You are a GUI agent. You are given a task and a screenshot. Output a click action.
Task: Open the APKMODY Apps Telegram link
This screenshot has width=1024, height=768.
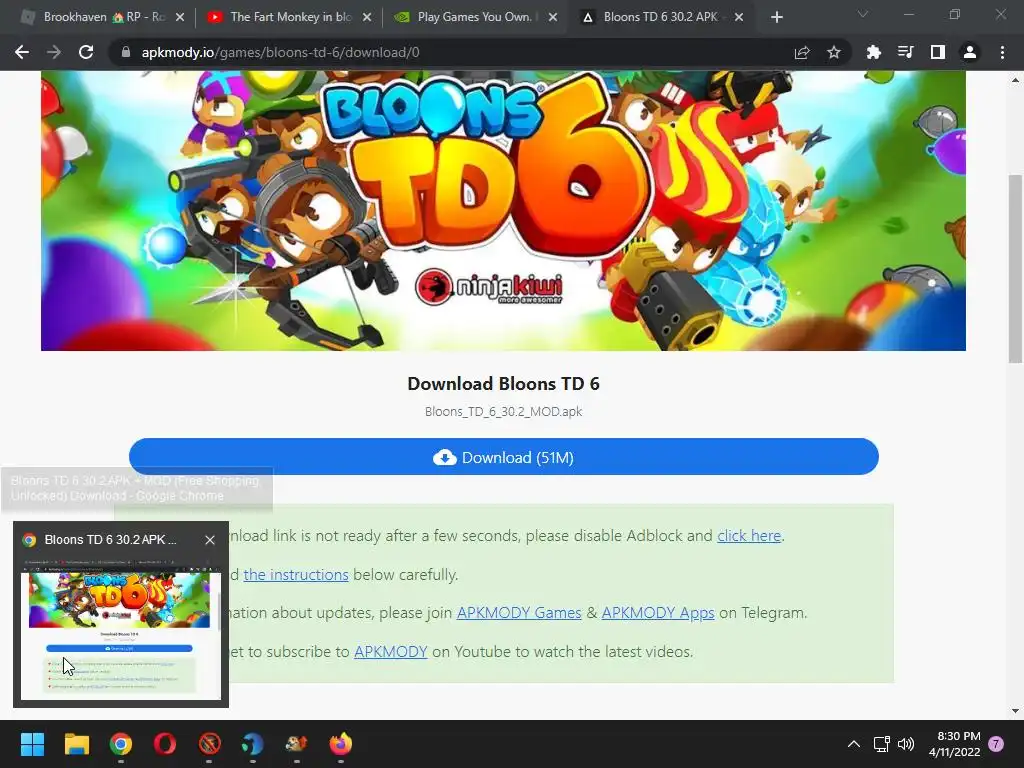pyautogui.click(x=658, y=613)
